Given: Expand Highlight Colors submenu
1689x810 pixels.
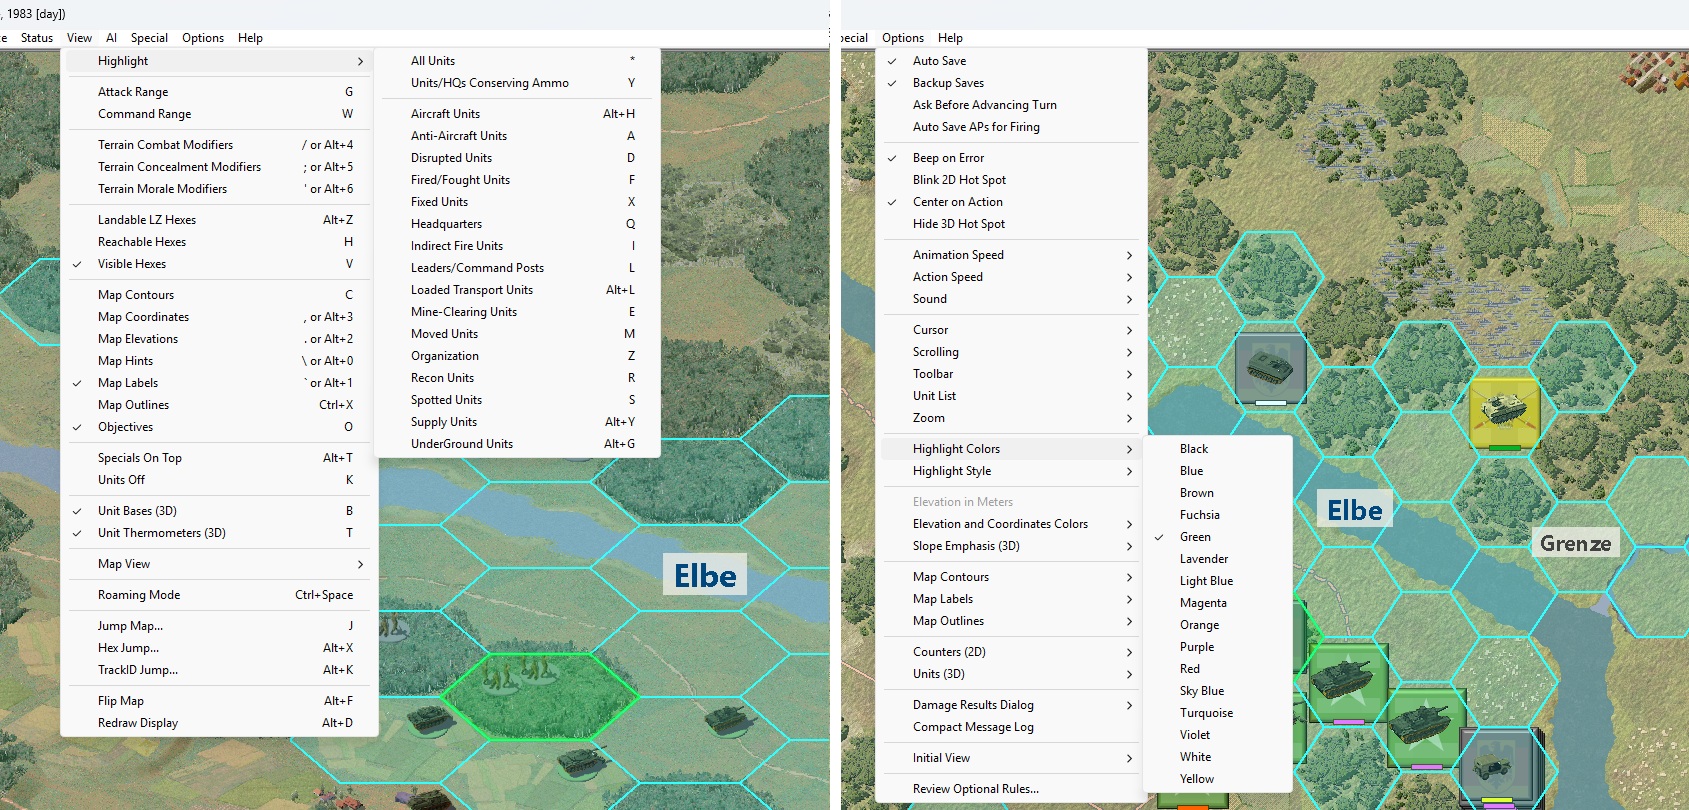Looking at the screenshot, I should point(1011,449).
